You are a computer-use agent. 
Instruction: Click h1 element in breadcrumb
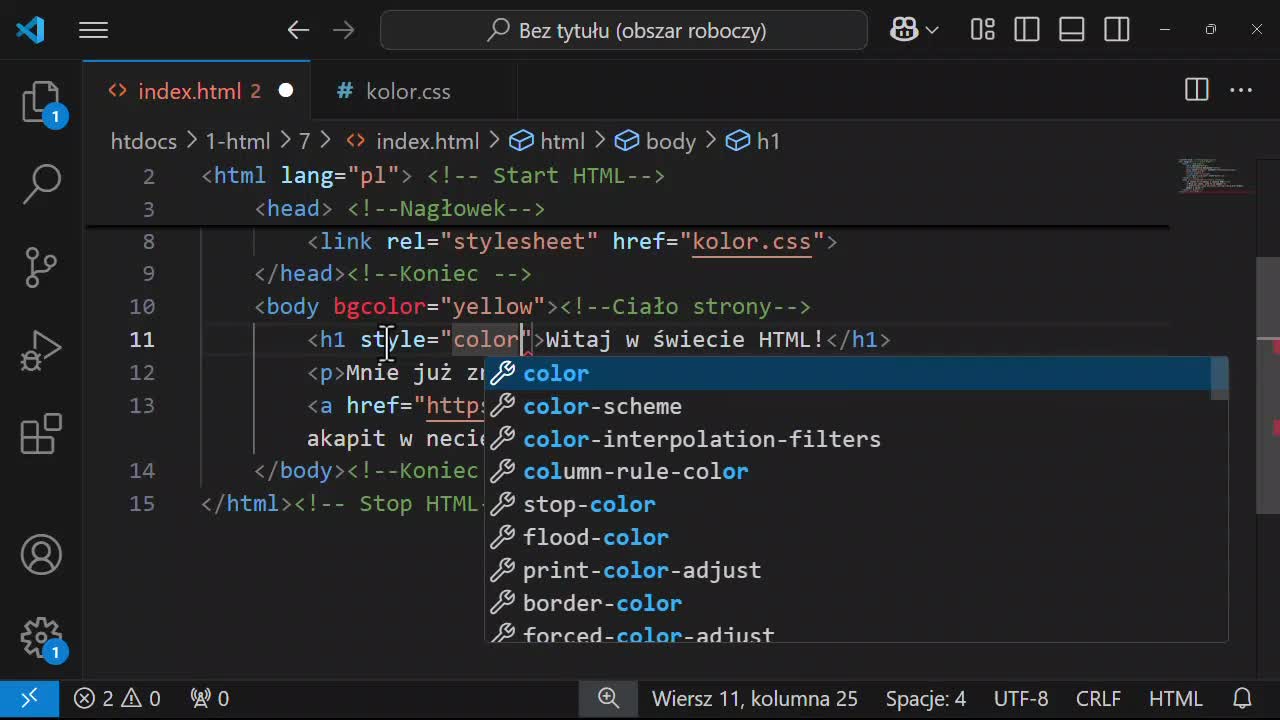753,141
